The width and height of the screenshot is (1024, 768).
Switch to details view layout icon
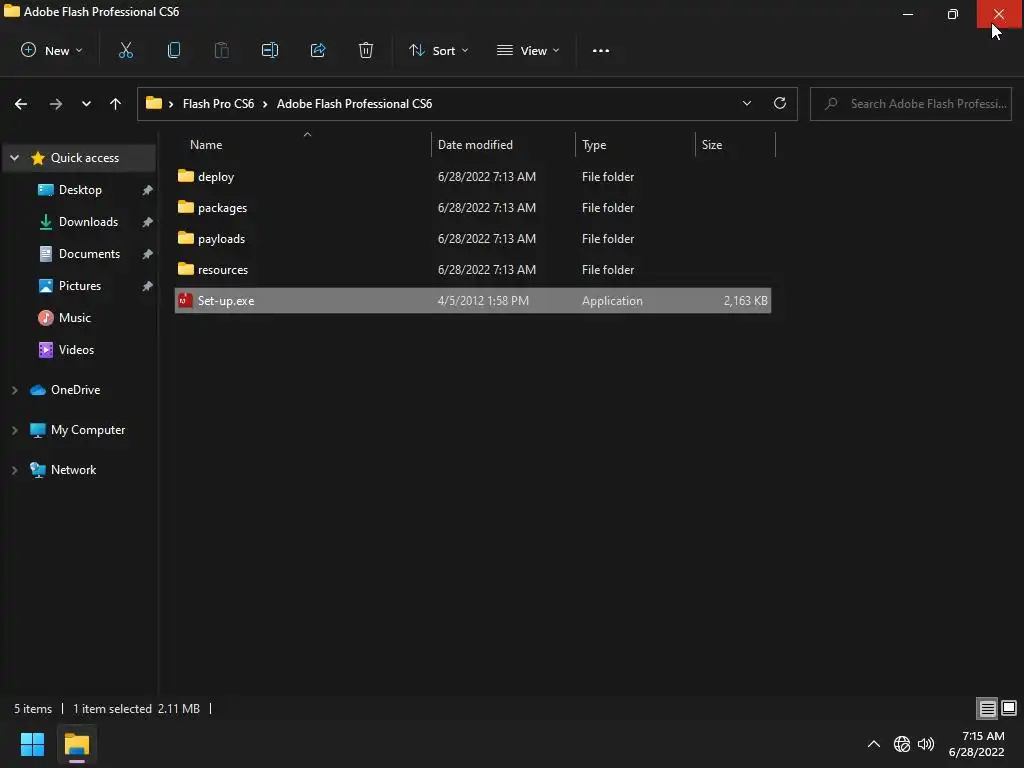tap(987, 708)
